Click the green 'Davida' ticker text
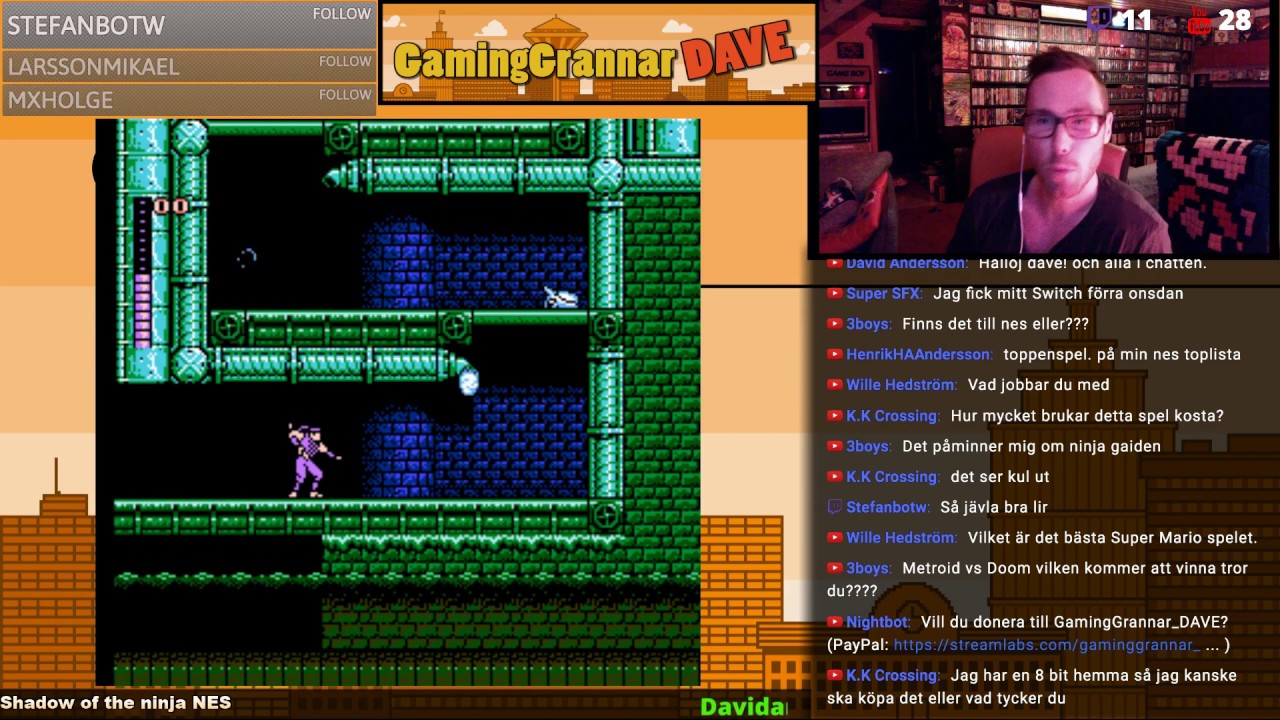Image resolution: width=1280 pixels, height=720 pixels. pyautogui.click(x=743, y=707)
